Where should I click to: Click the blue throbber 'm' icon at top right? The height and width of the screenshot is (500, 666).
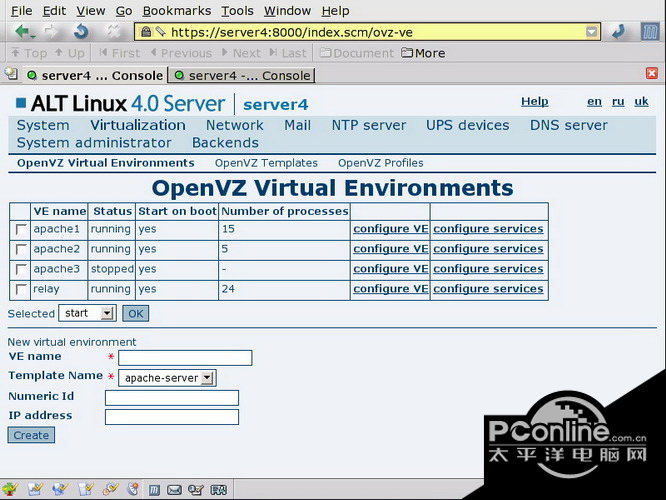650,32
